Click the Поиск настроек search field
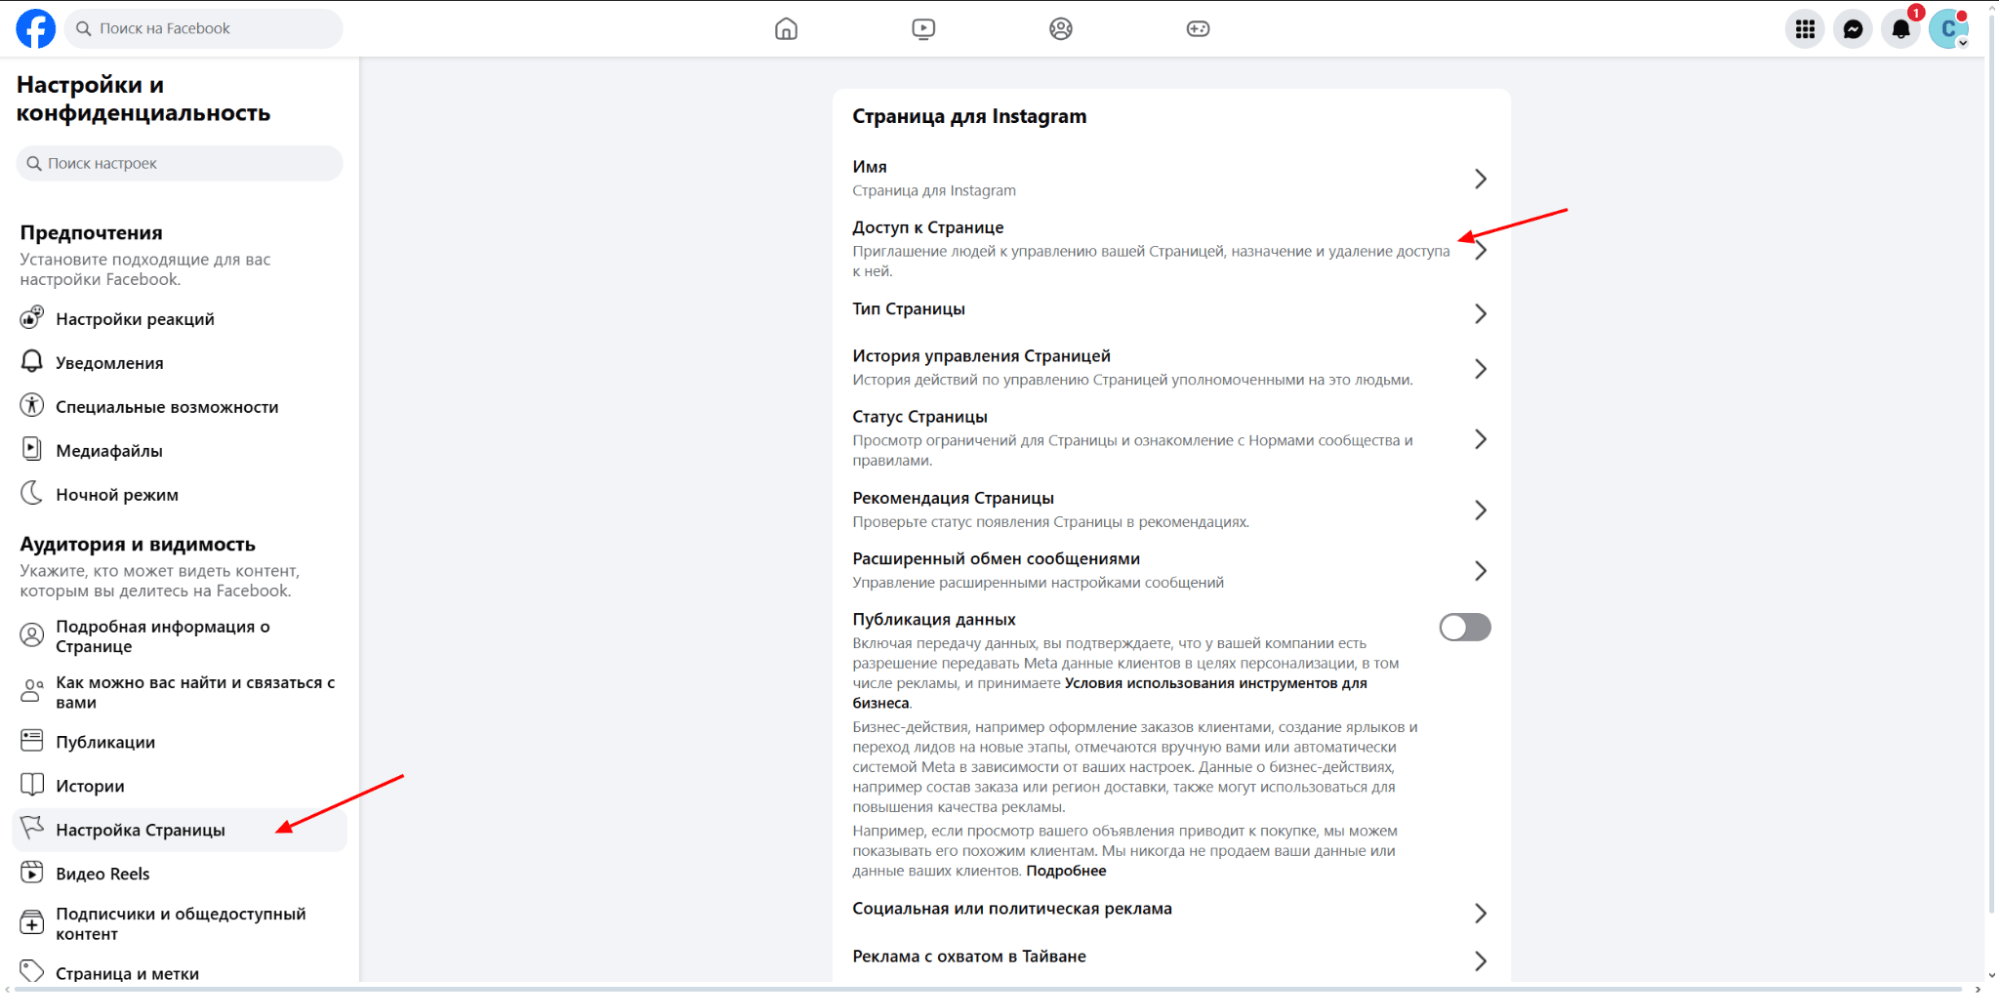The height and width of the screenshot is (996, 1999). 178,163
